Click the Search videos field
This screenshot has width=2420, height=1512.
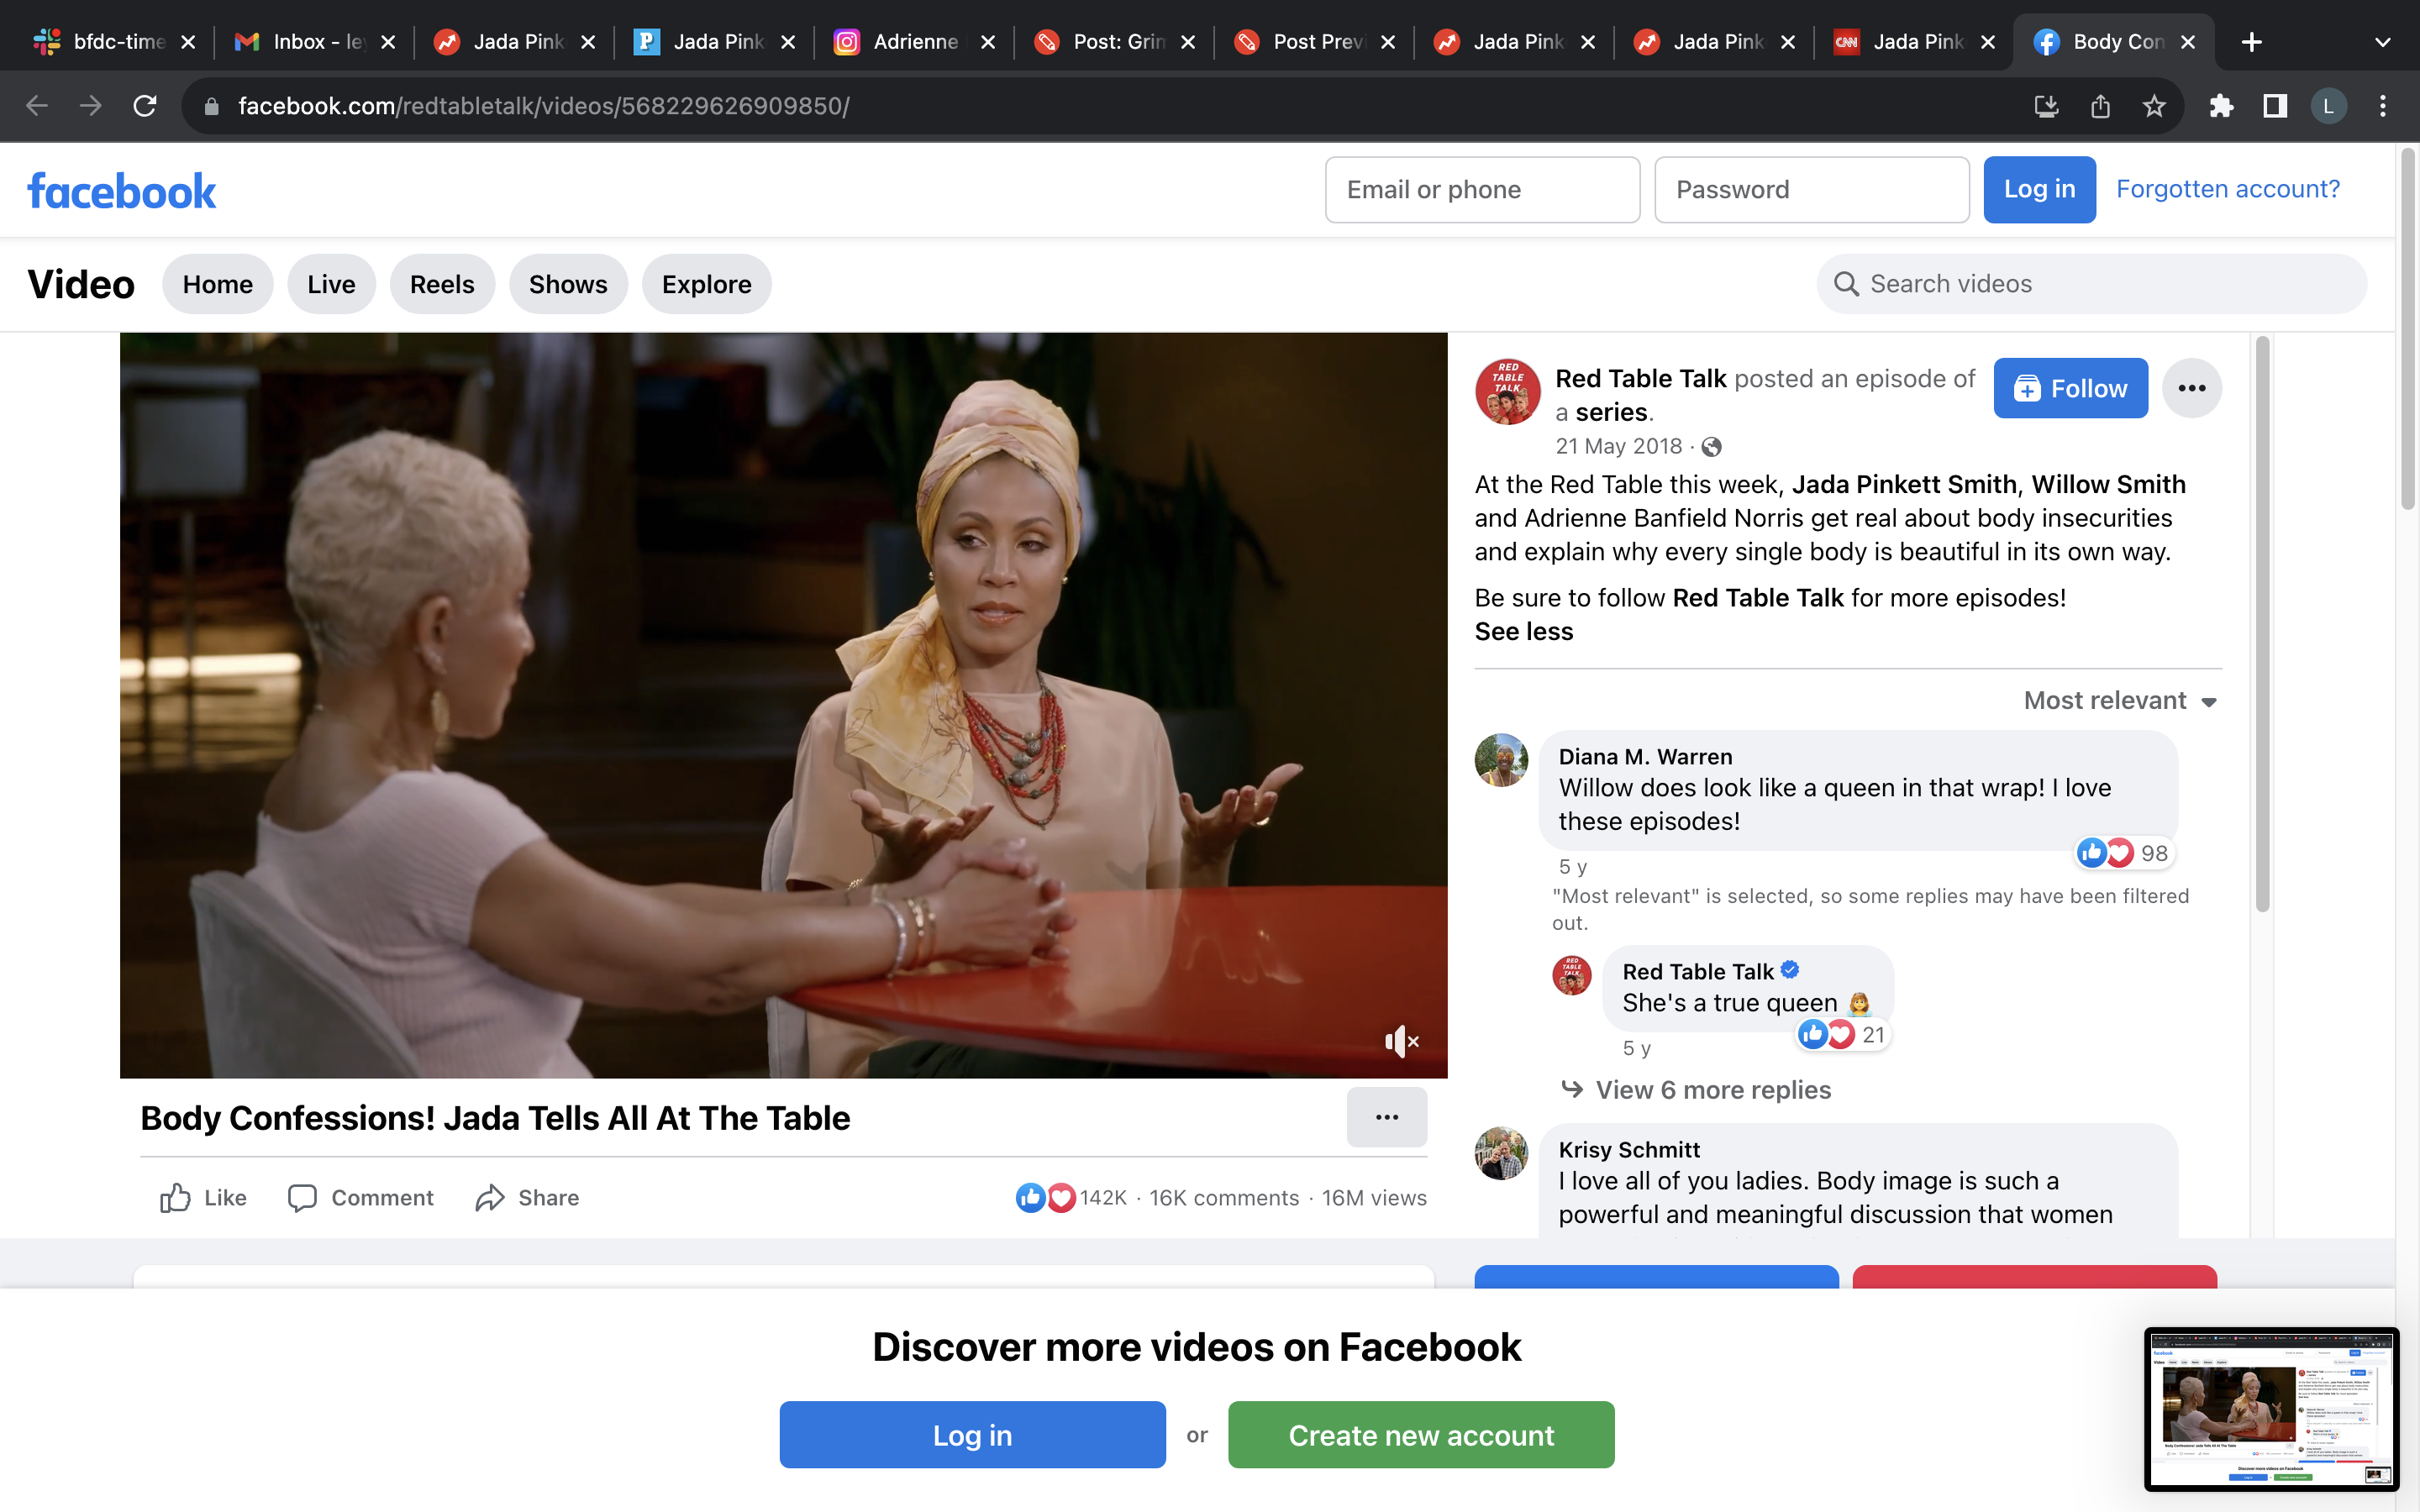[2090, 284]
